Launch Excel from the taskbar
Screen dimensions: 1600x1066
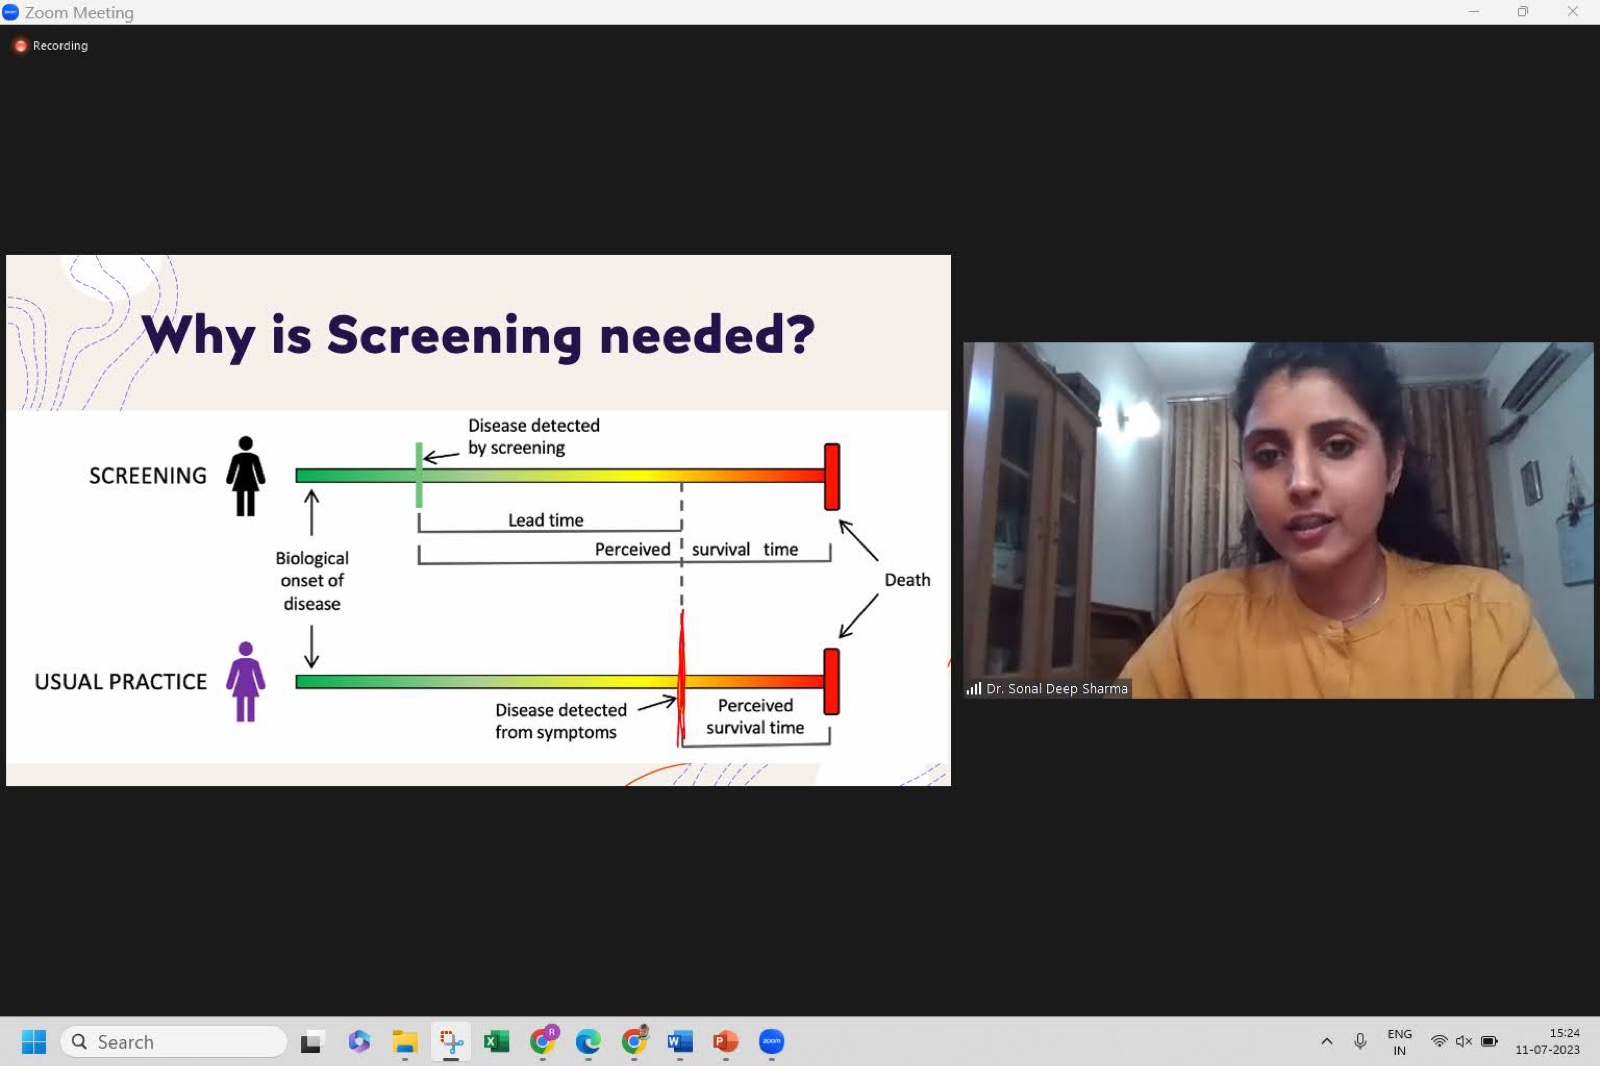click(x=495, y=1042)
